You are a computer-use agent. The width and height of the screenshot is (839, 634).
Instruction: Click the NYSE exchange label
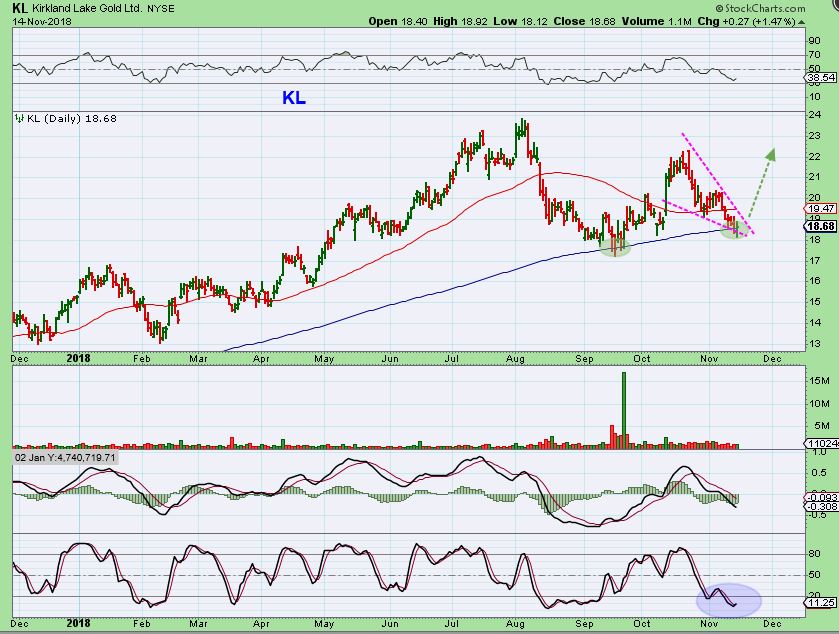[161, 9]
